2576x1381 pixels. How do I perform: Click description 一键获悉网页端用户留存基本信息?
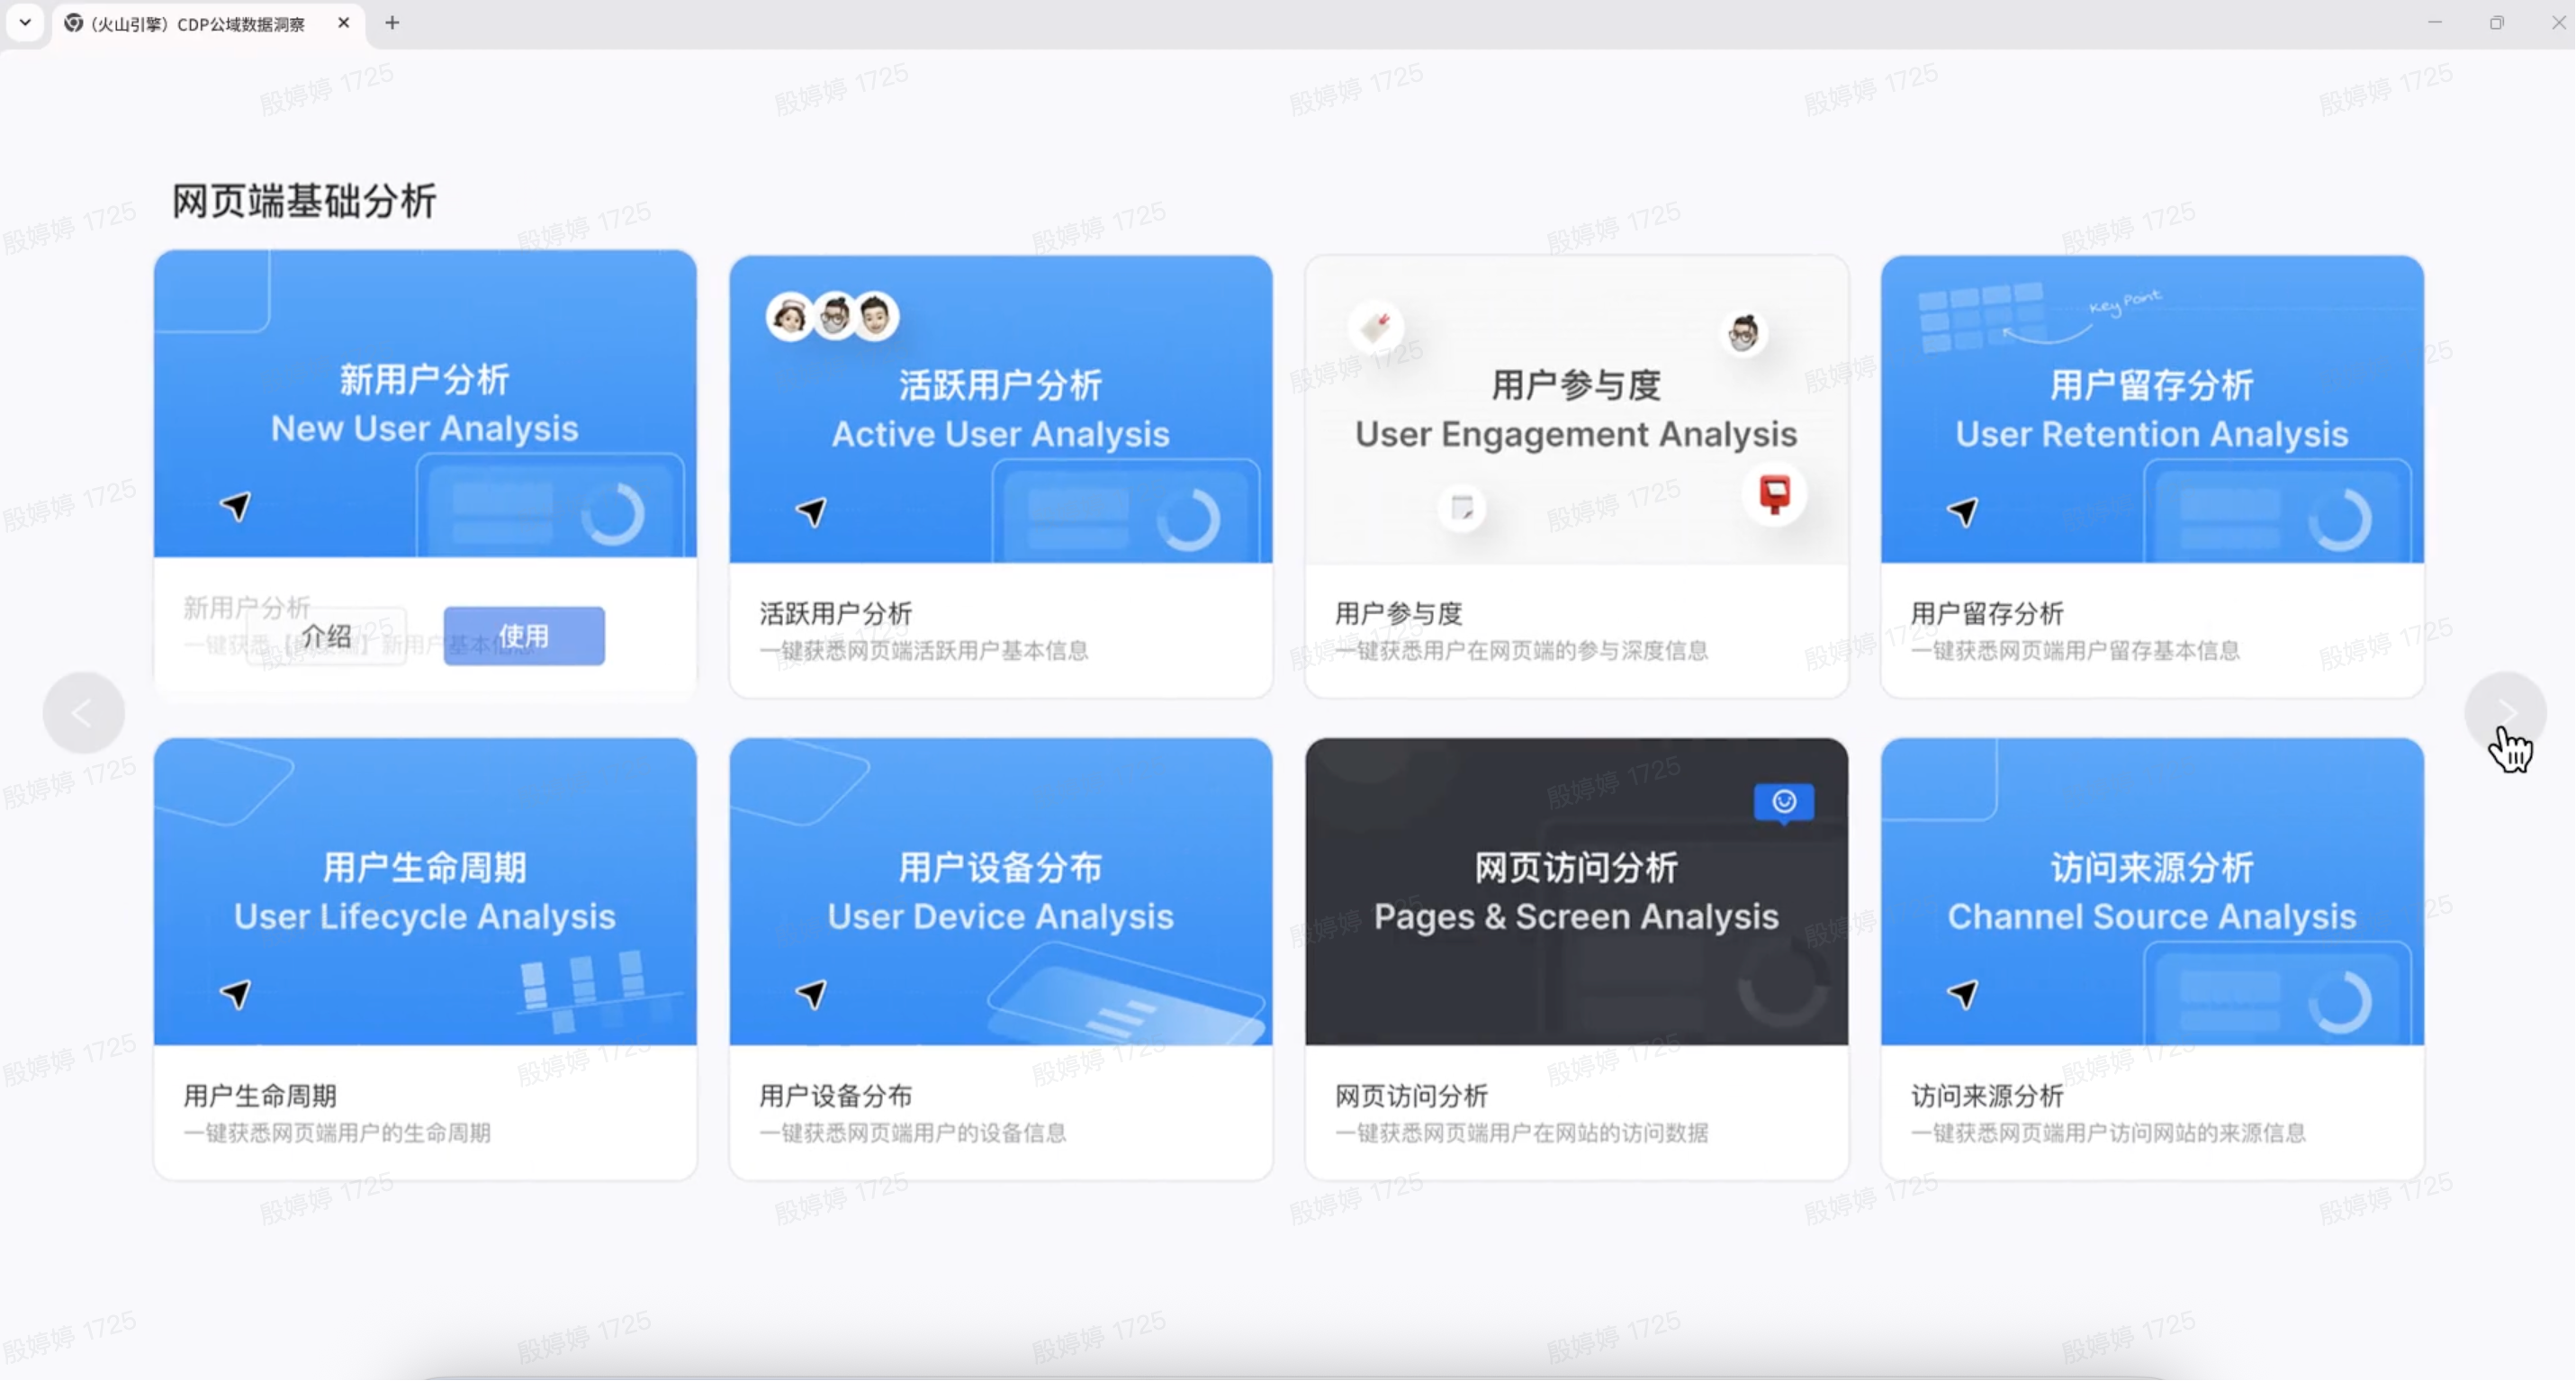click(x=2076, y=651)
